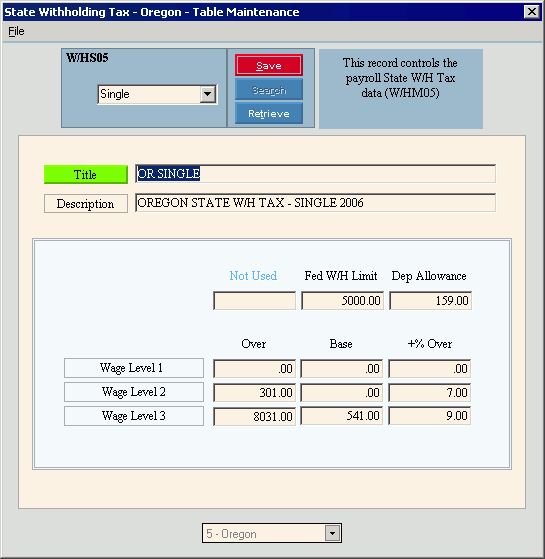Click the green Title label button
545x559 pixels.
(x=86, y=174)
